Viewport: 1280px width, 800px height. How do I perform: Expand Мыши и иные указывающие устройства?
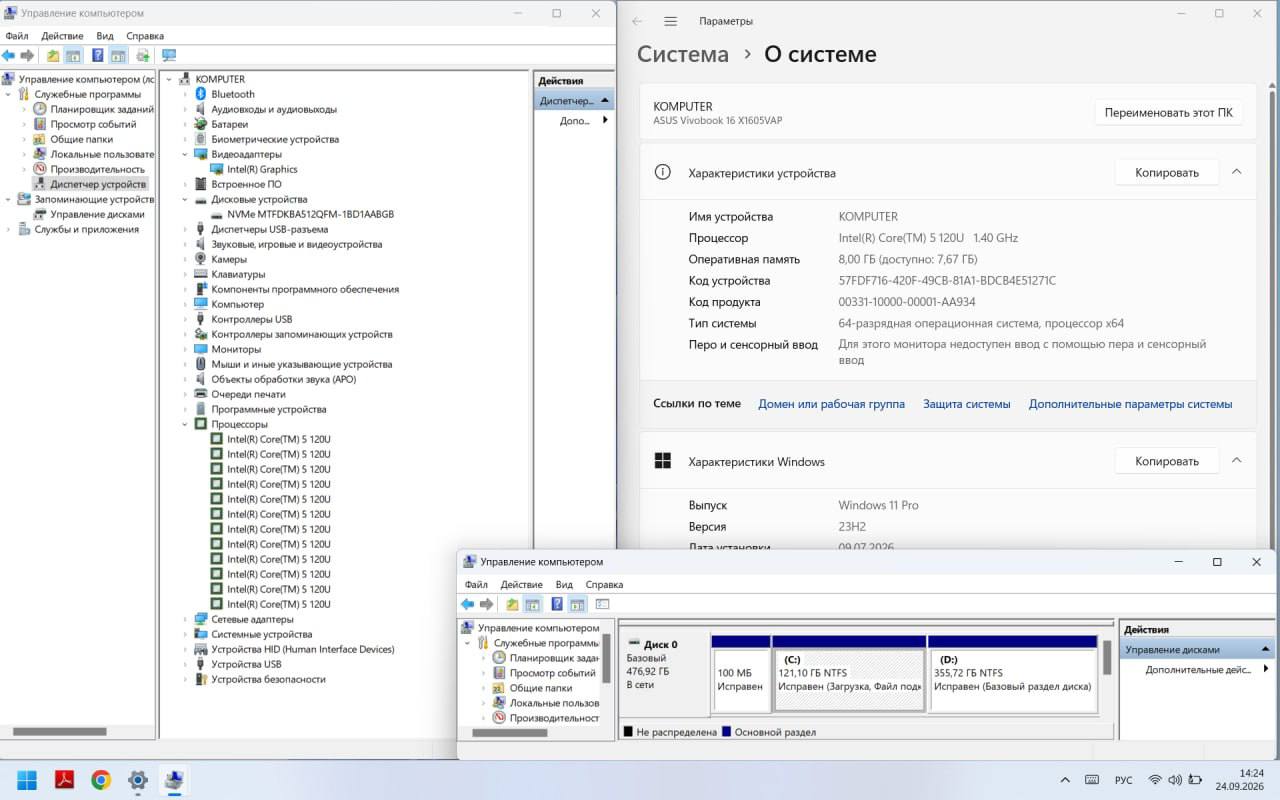tap(185, 364)
